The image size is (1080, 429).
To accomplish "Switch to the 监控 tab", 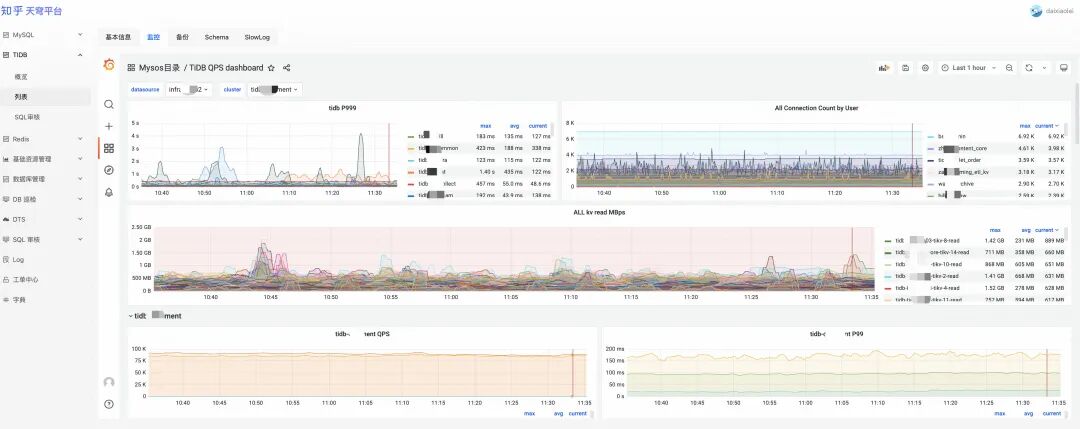I will pos(153,37).
